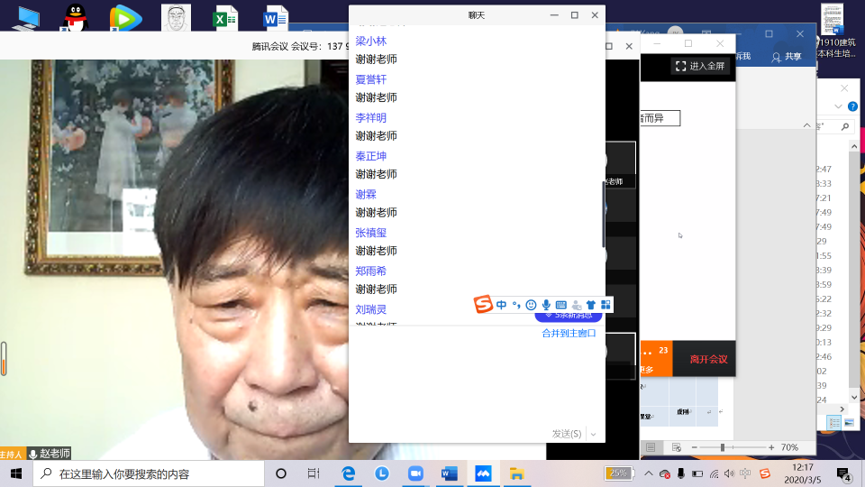Toggle Chinese/English mode 中 on Sogou bar
This screenshot has width=865, height=487.
click(x=501, y=304)
